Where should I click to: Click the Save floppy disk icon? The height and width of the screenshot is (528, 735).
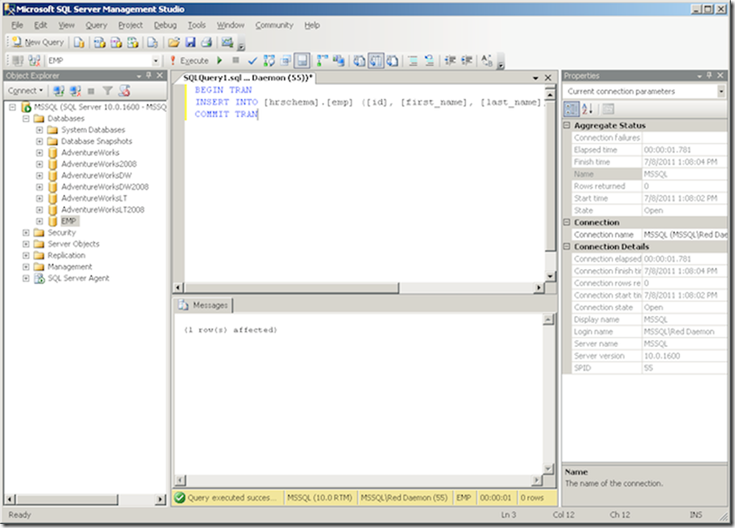pyautogui.click(x=190, y=43)
